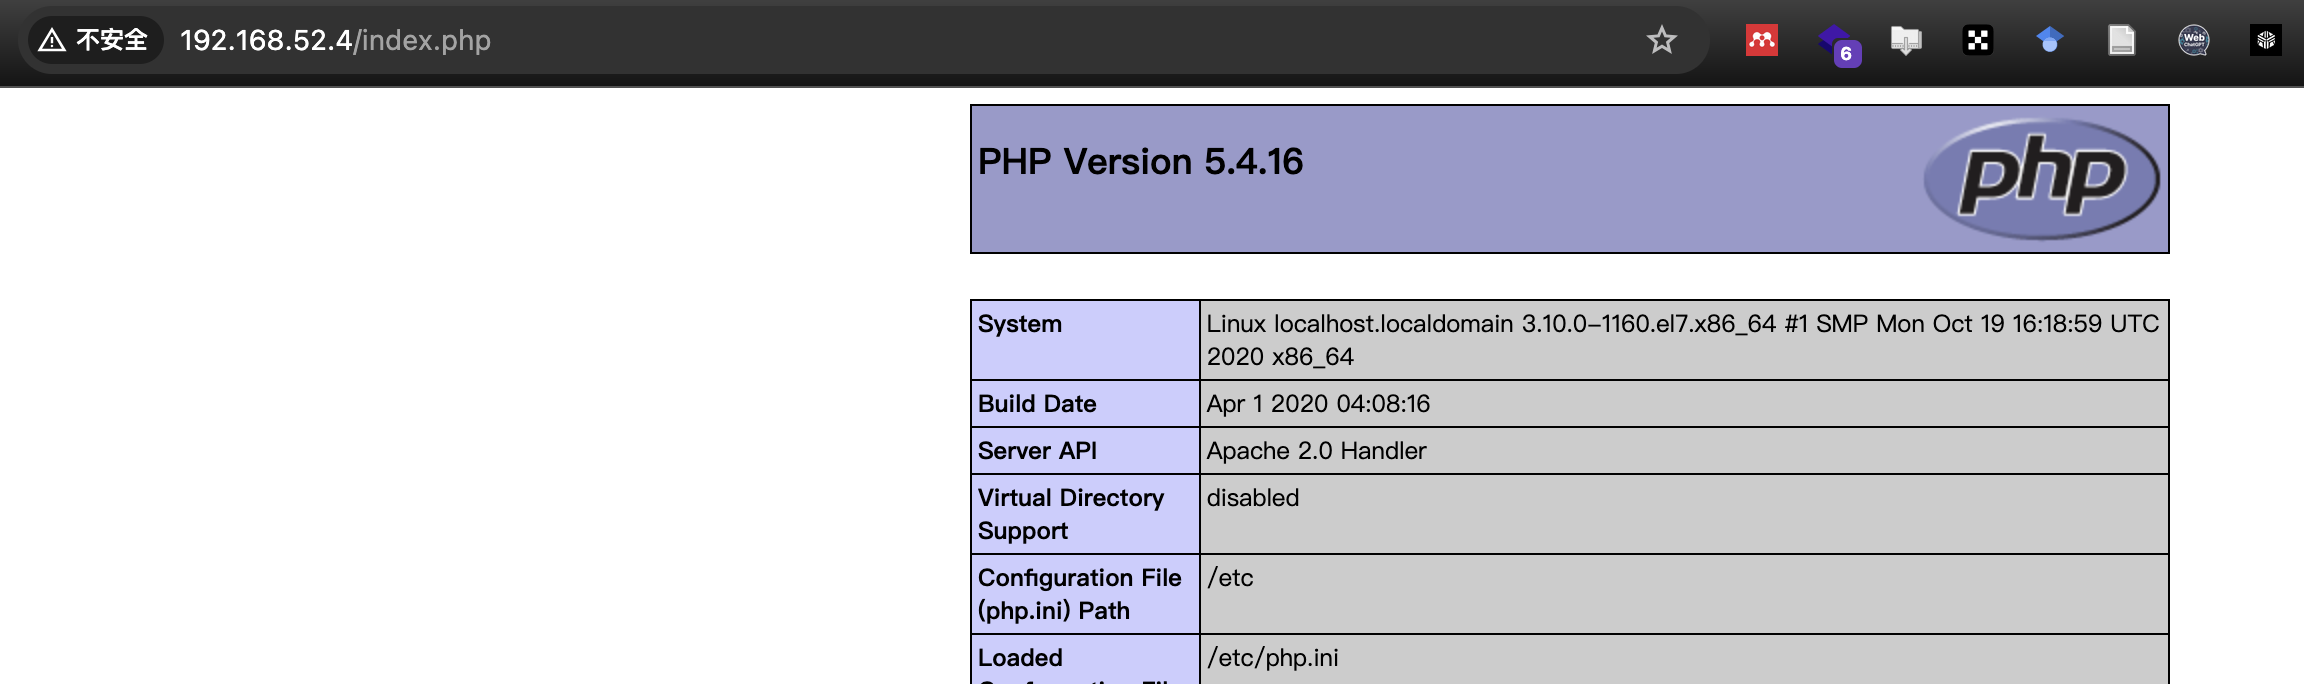Click the black geometric extension icon at far right
2304x684 pixels.
pyautogui.click(x=2265, y=40)
